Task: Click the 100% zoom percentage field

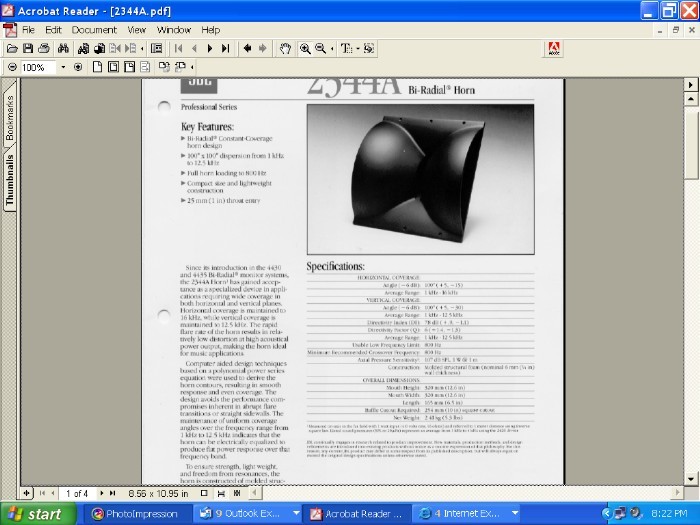Action: tap(38, 67)
